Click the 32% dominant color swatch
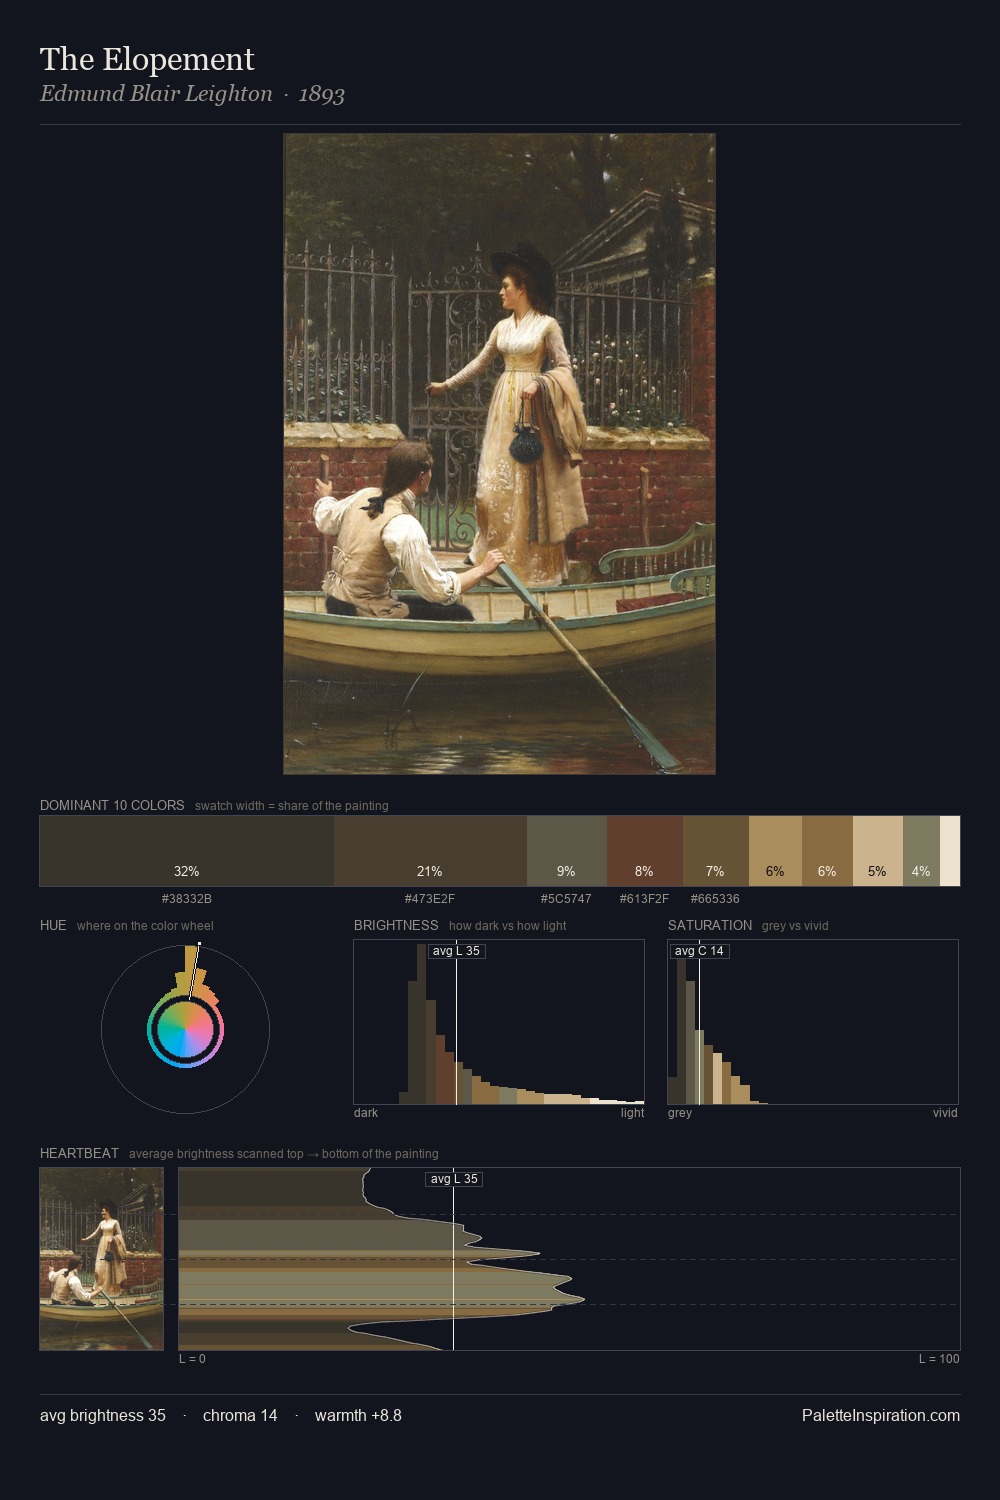Image resolution: width=1000 pixels, height=1500 pixels. click(x=187, y=851)
